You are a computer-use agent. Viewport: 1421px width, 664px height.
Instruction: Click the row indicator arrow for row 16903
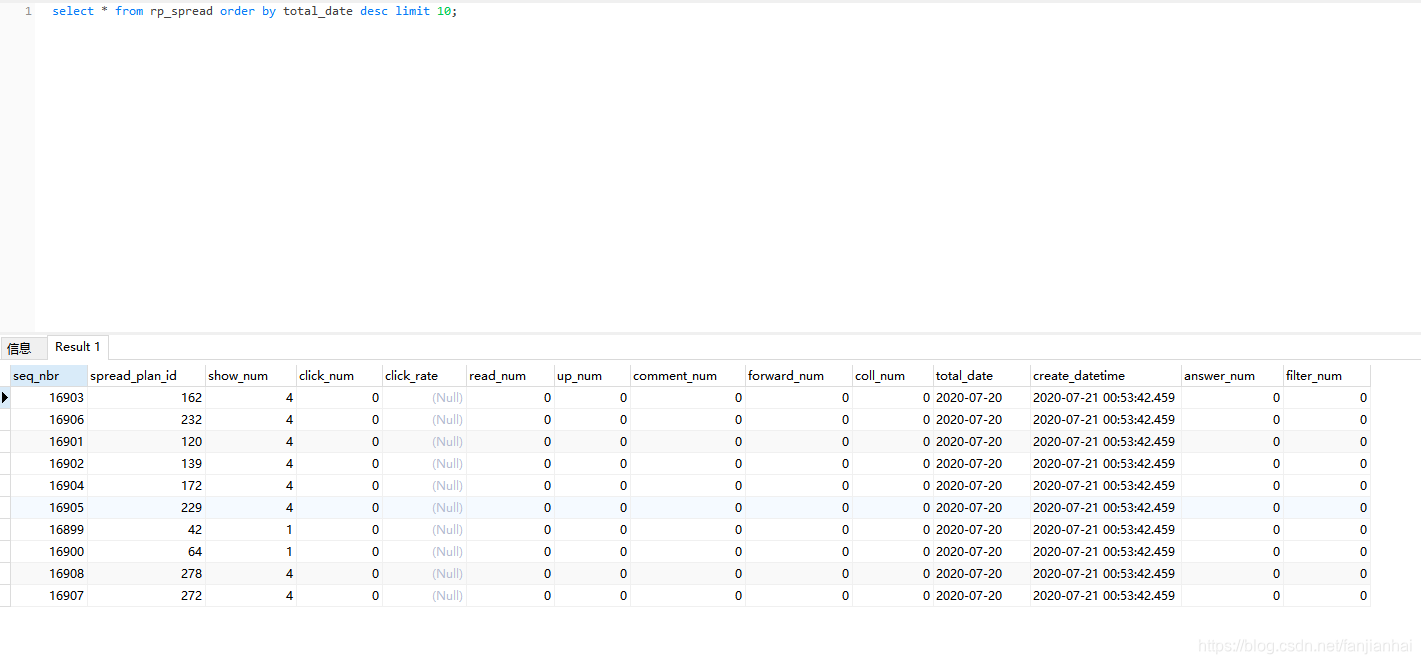tap(5, 398)
